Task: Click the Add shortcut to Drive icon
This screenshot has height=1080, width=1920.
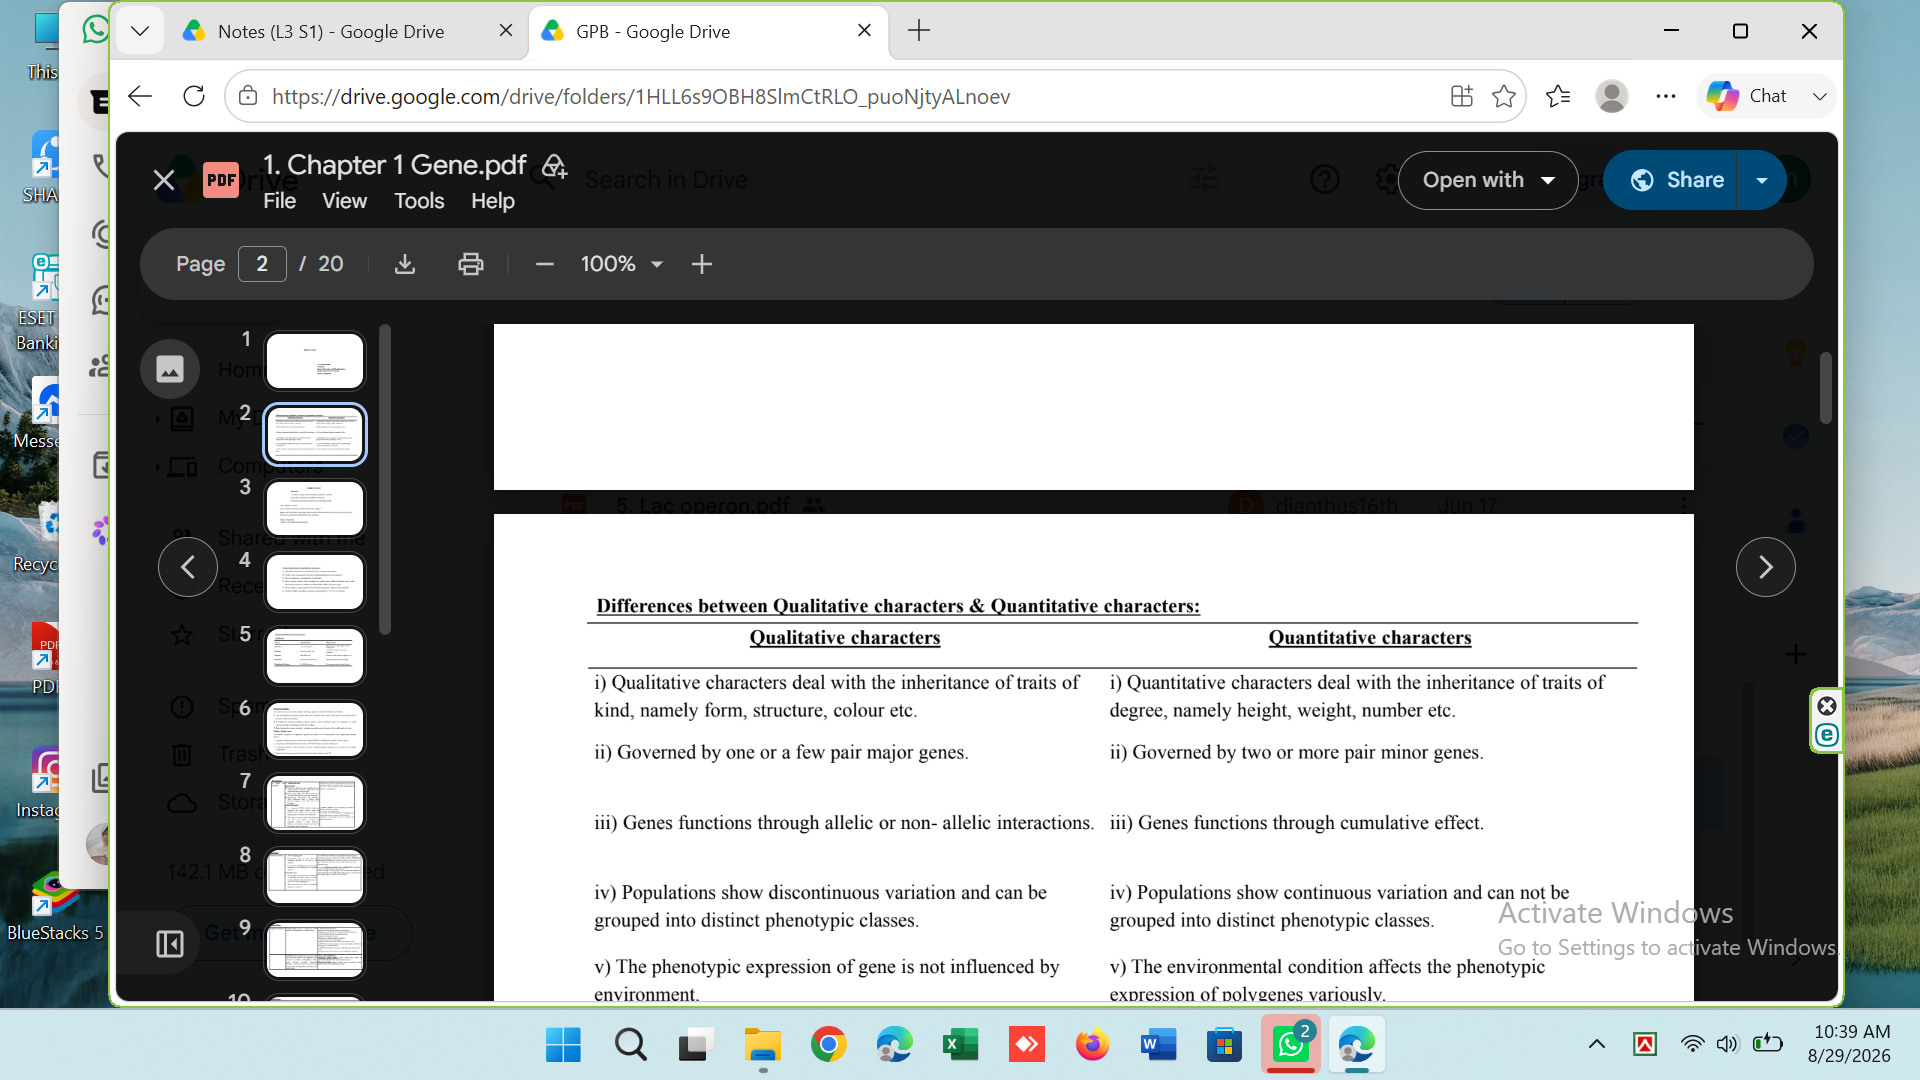Action: tap(555, 166)
